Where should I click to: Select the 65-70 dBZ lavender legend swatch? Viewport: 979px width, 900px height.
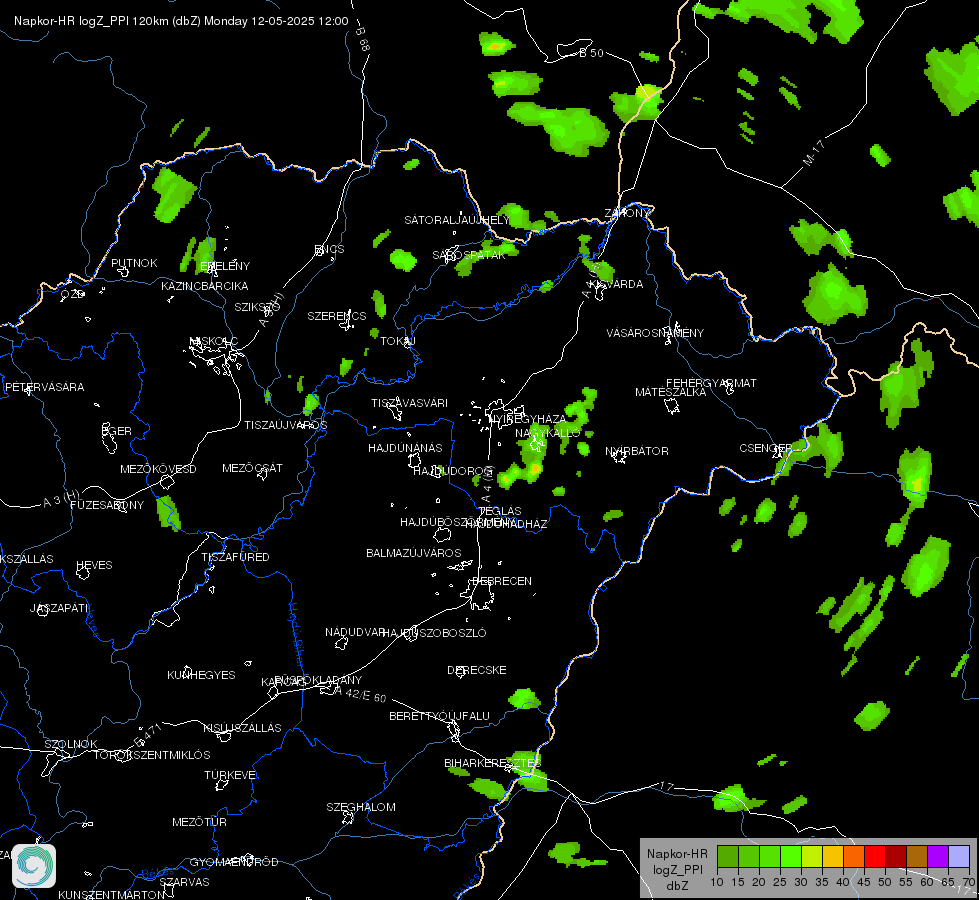tap(959, 856)
